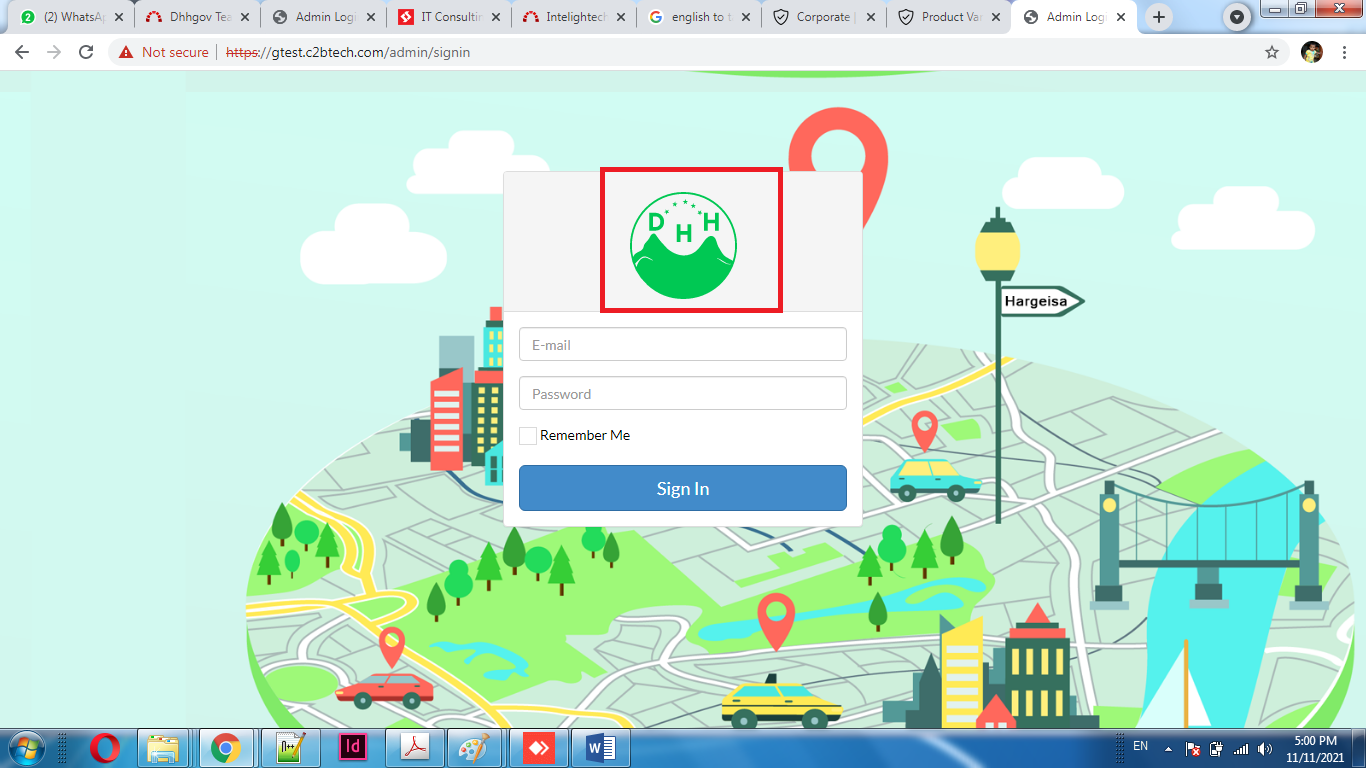This screenshot has height=768, width=1366.
Task: Open the notepad editor taskbar icon
Action: point(290,748)
